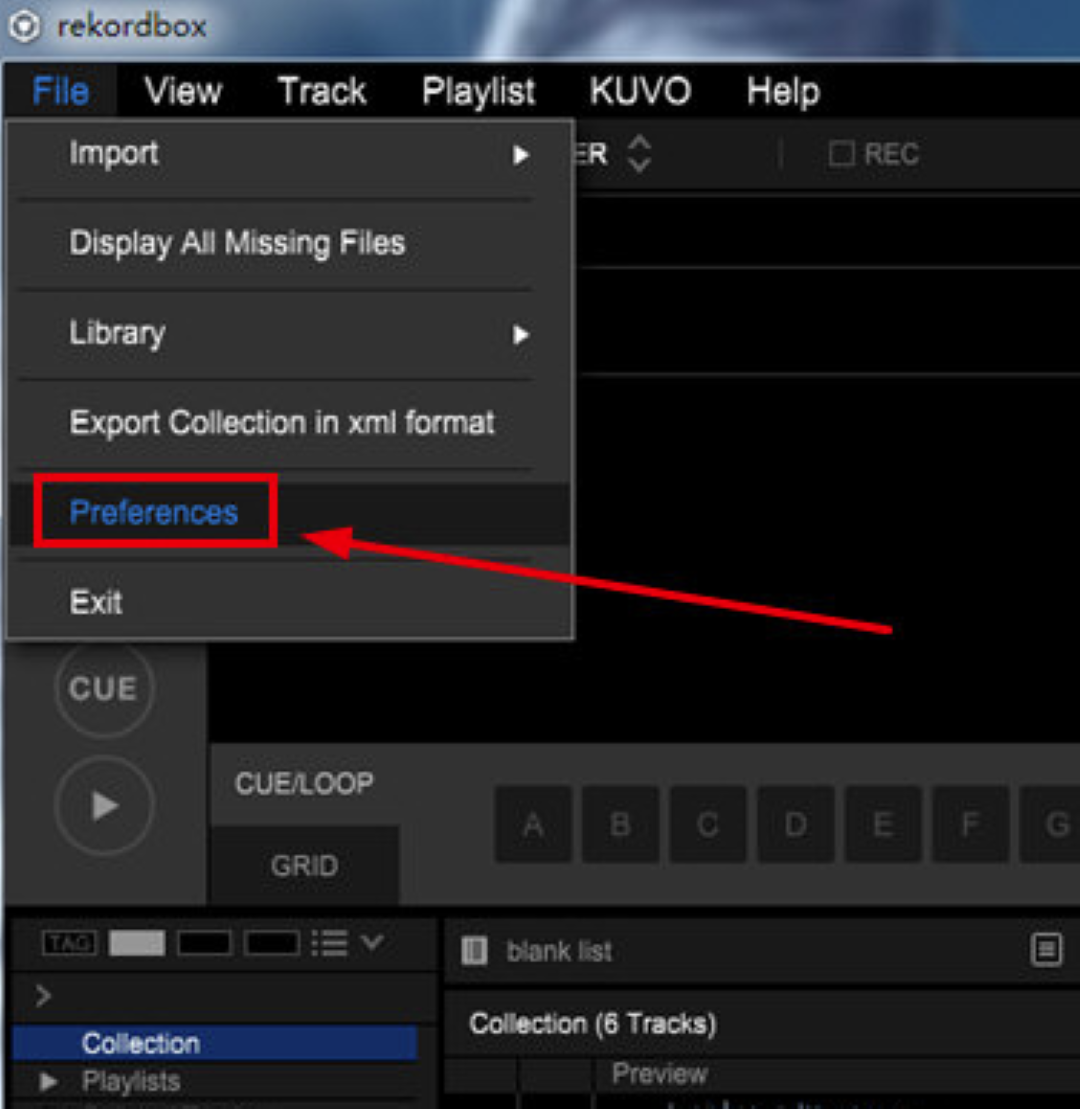Choose Preferences from the File menu
Screen dimensions: 1080x1109
point(154,512)
